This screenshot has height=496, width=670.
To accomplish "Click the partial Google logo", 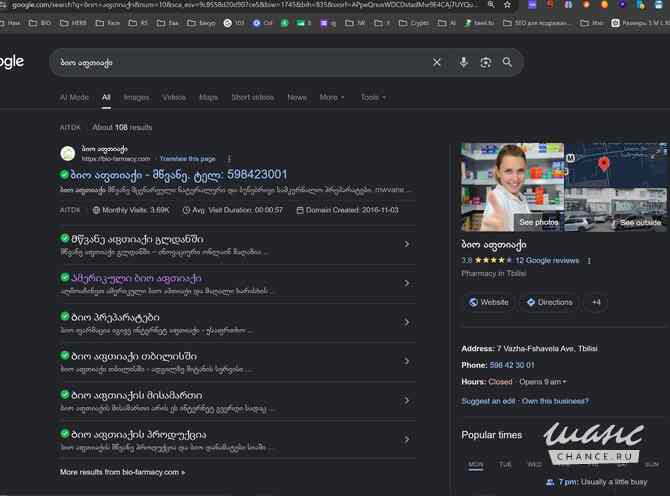I will pyautogui.click(x=12, y=62).
